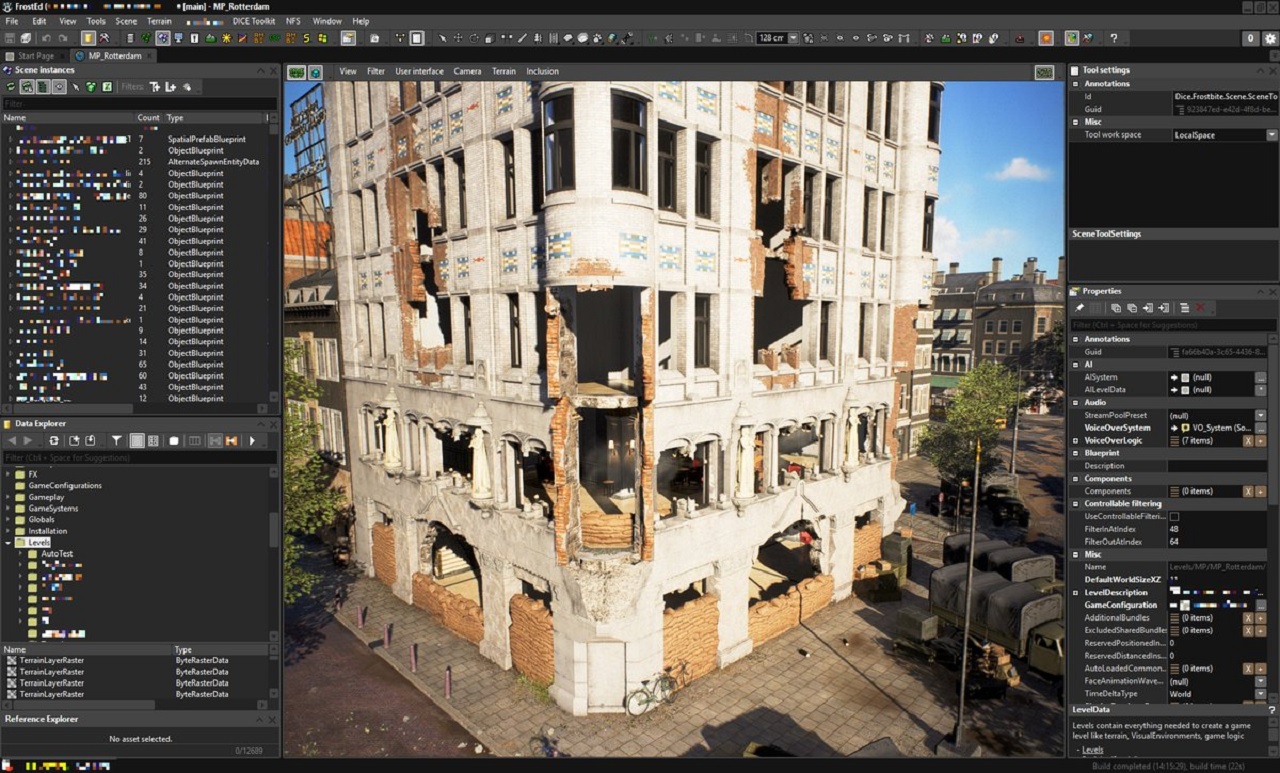The height and width of the screenshot is (773, 1280).
Task: Click the hammer-and-wrench build tools icon
Action: click(x=104, y=38)
